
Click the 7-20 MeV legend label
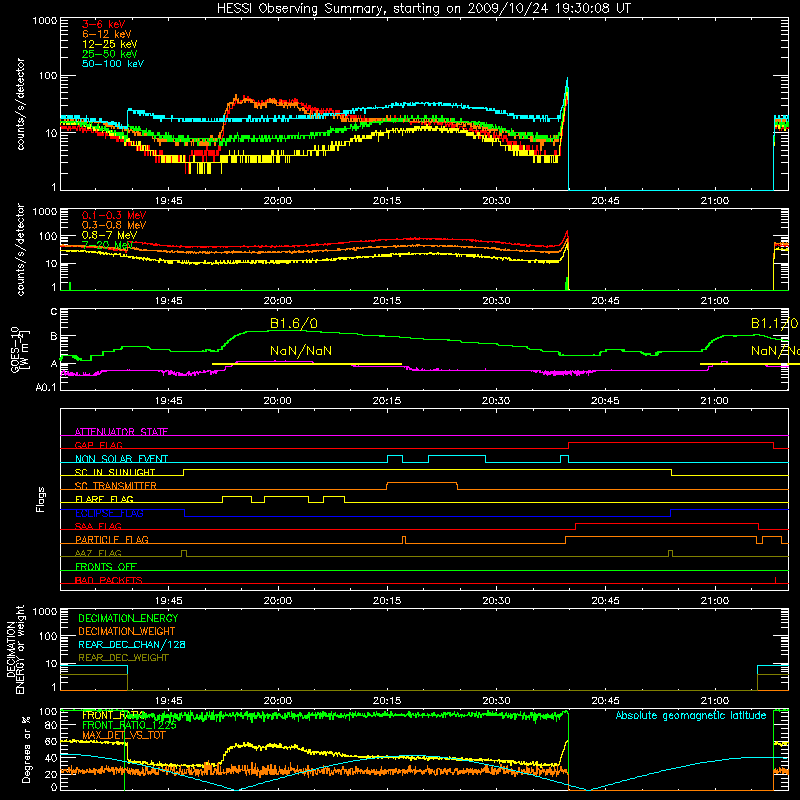pos(108,245)
